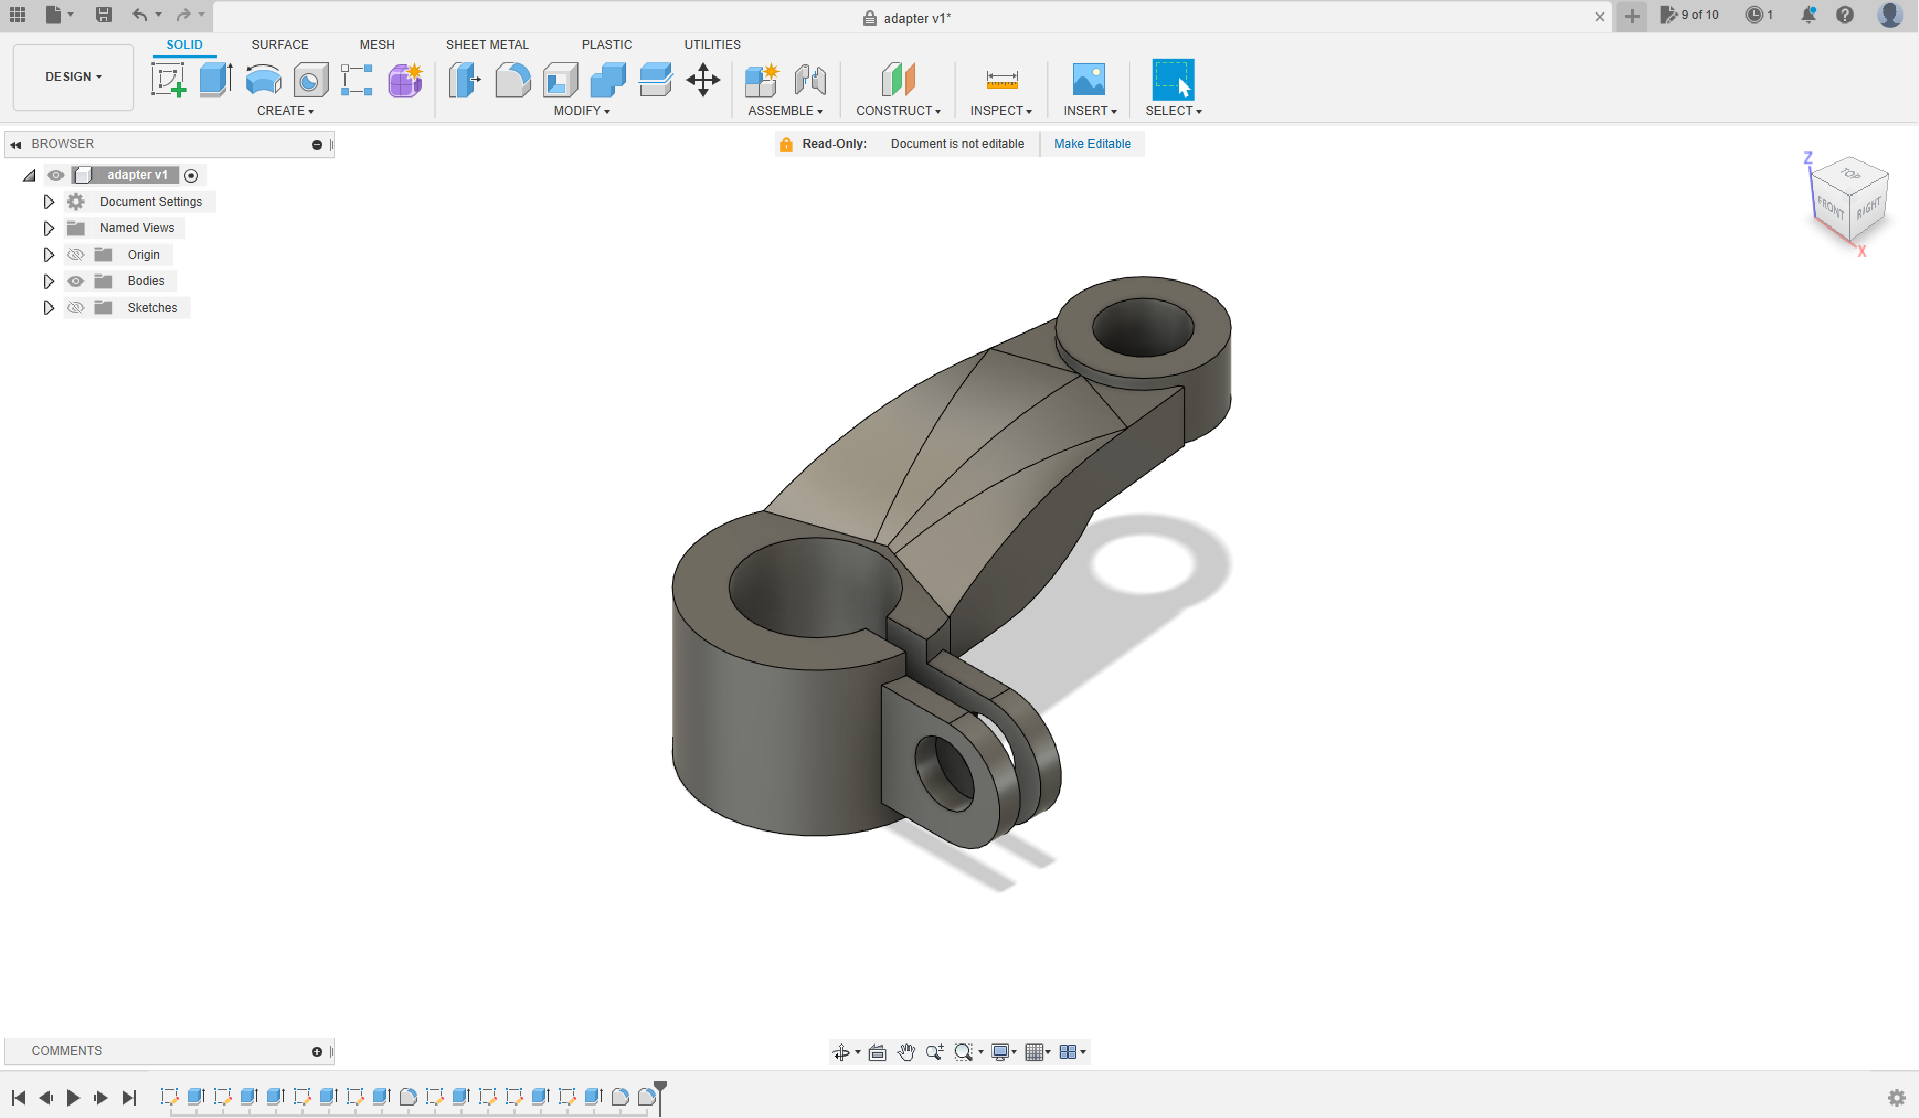Select the Create Sketch tool
Image resolution: width=1919 pixels, height=1118 pixels.
pos(168,79)
